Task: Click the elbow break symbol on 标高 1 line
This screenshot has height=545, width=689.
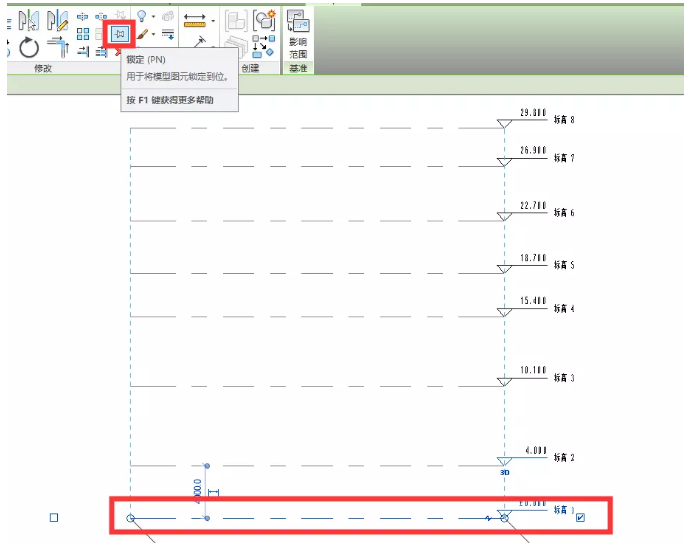Action: point(488,518)
